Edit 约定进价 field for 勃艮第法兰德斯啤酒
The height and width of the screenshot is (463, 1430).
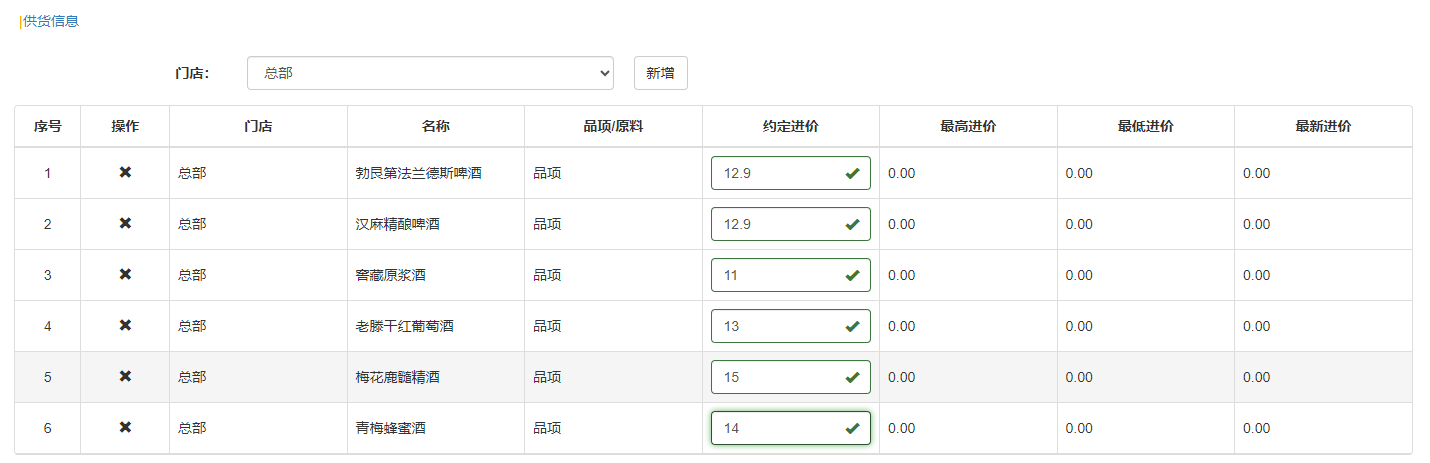point(775,173)
